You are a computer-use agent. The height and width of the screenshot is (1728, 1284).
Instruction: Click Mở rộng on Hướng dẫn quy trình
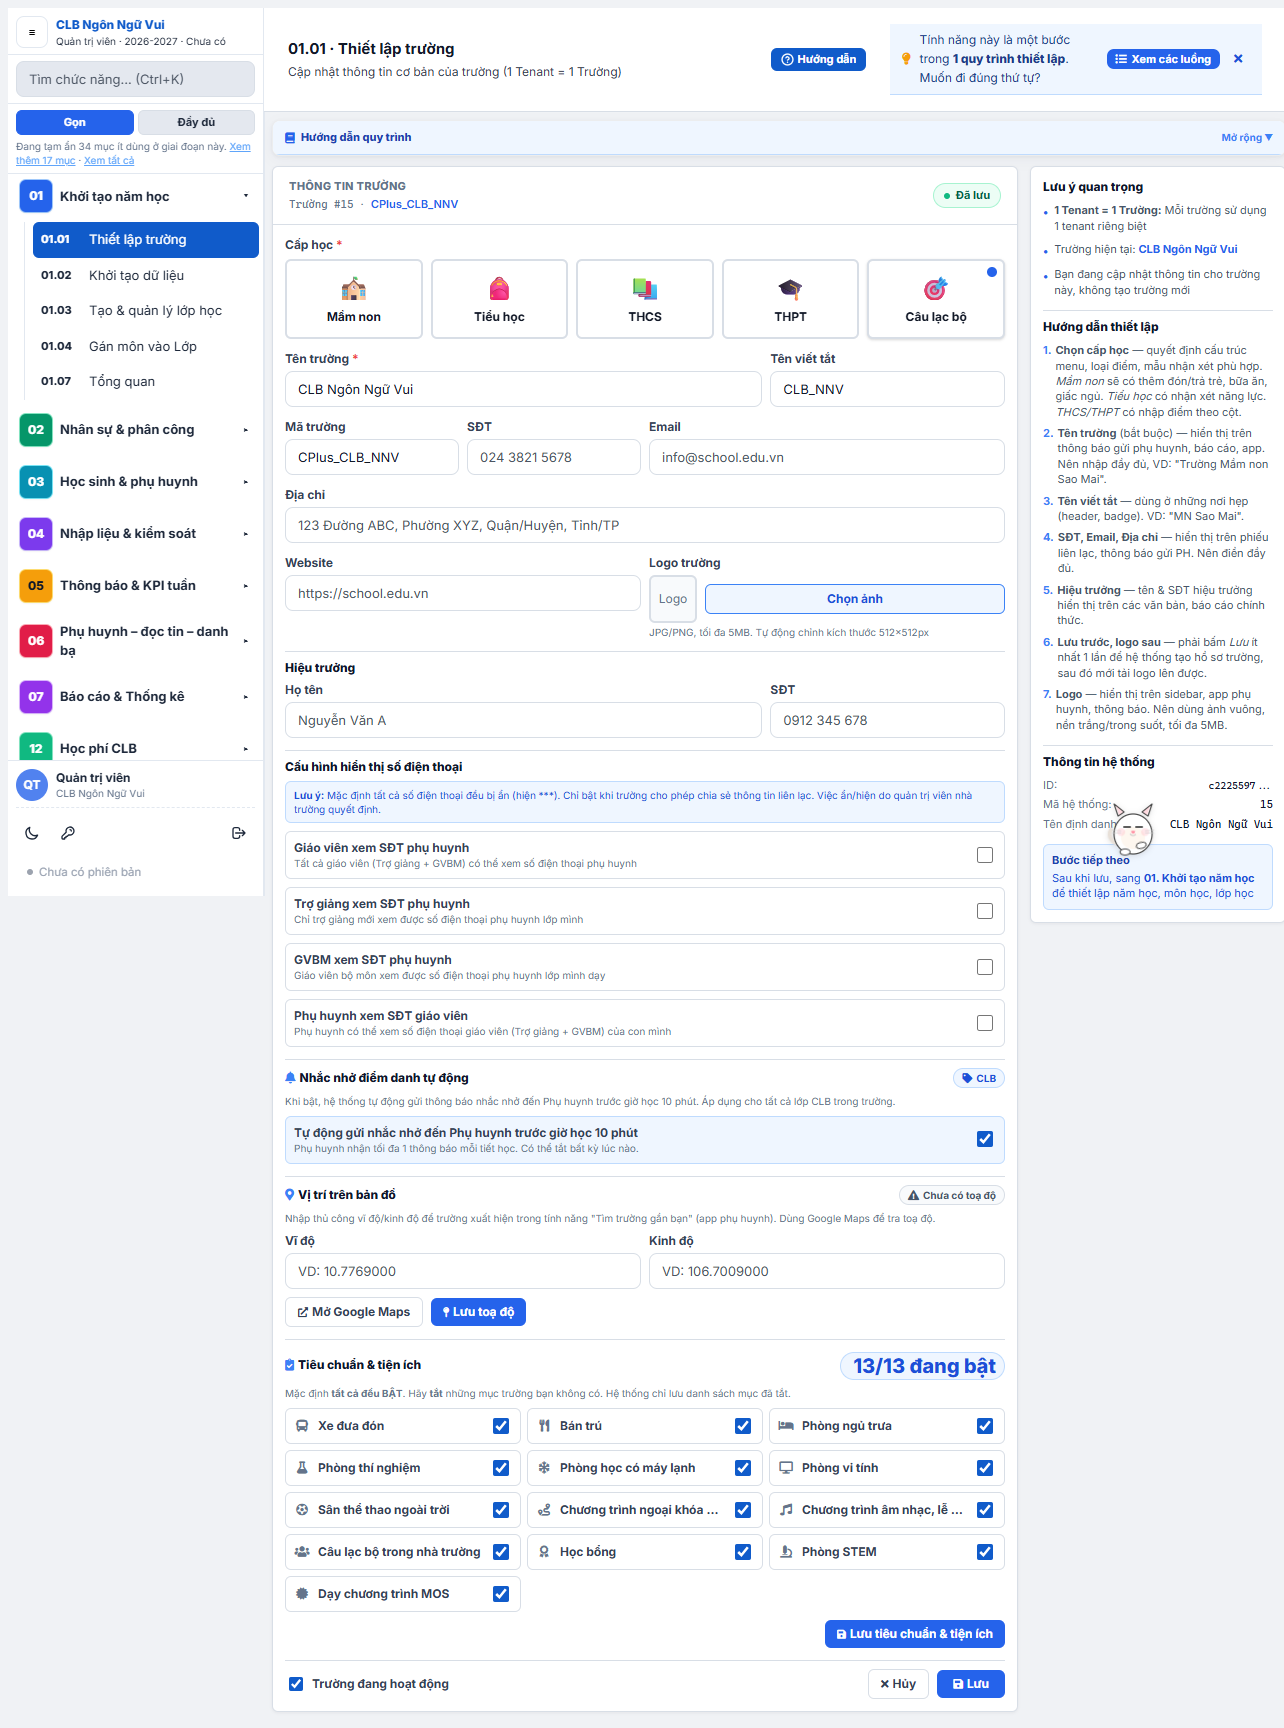click(x=1246, y=138)
